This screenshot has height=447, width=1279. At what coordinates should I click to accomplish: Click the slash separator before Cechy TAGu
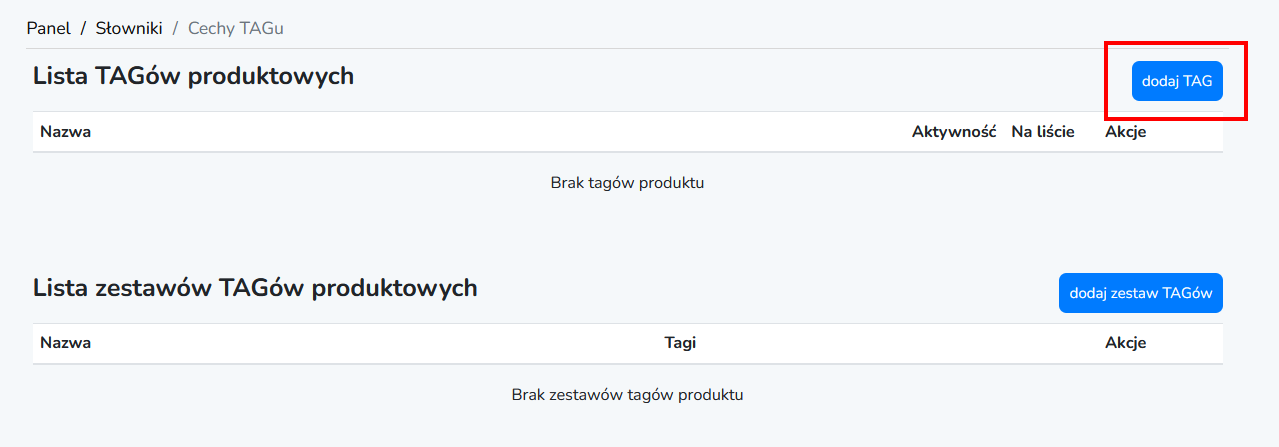175,28
